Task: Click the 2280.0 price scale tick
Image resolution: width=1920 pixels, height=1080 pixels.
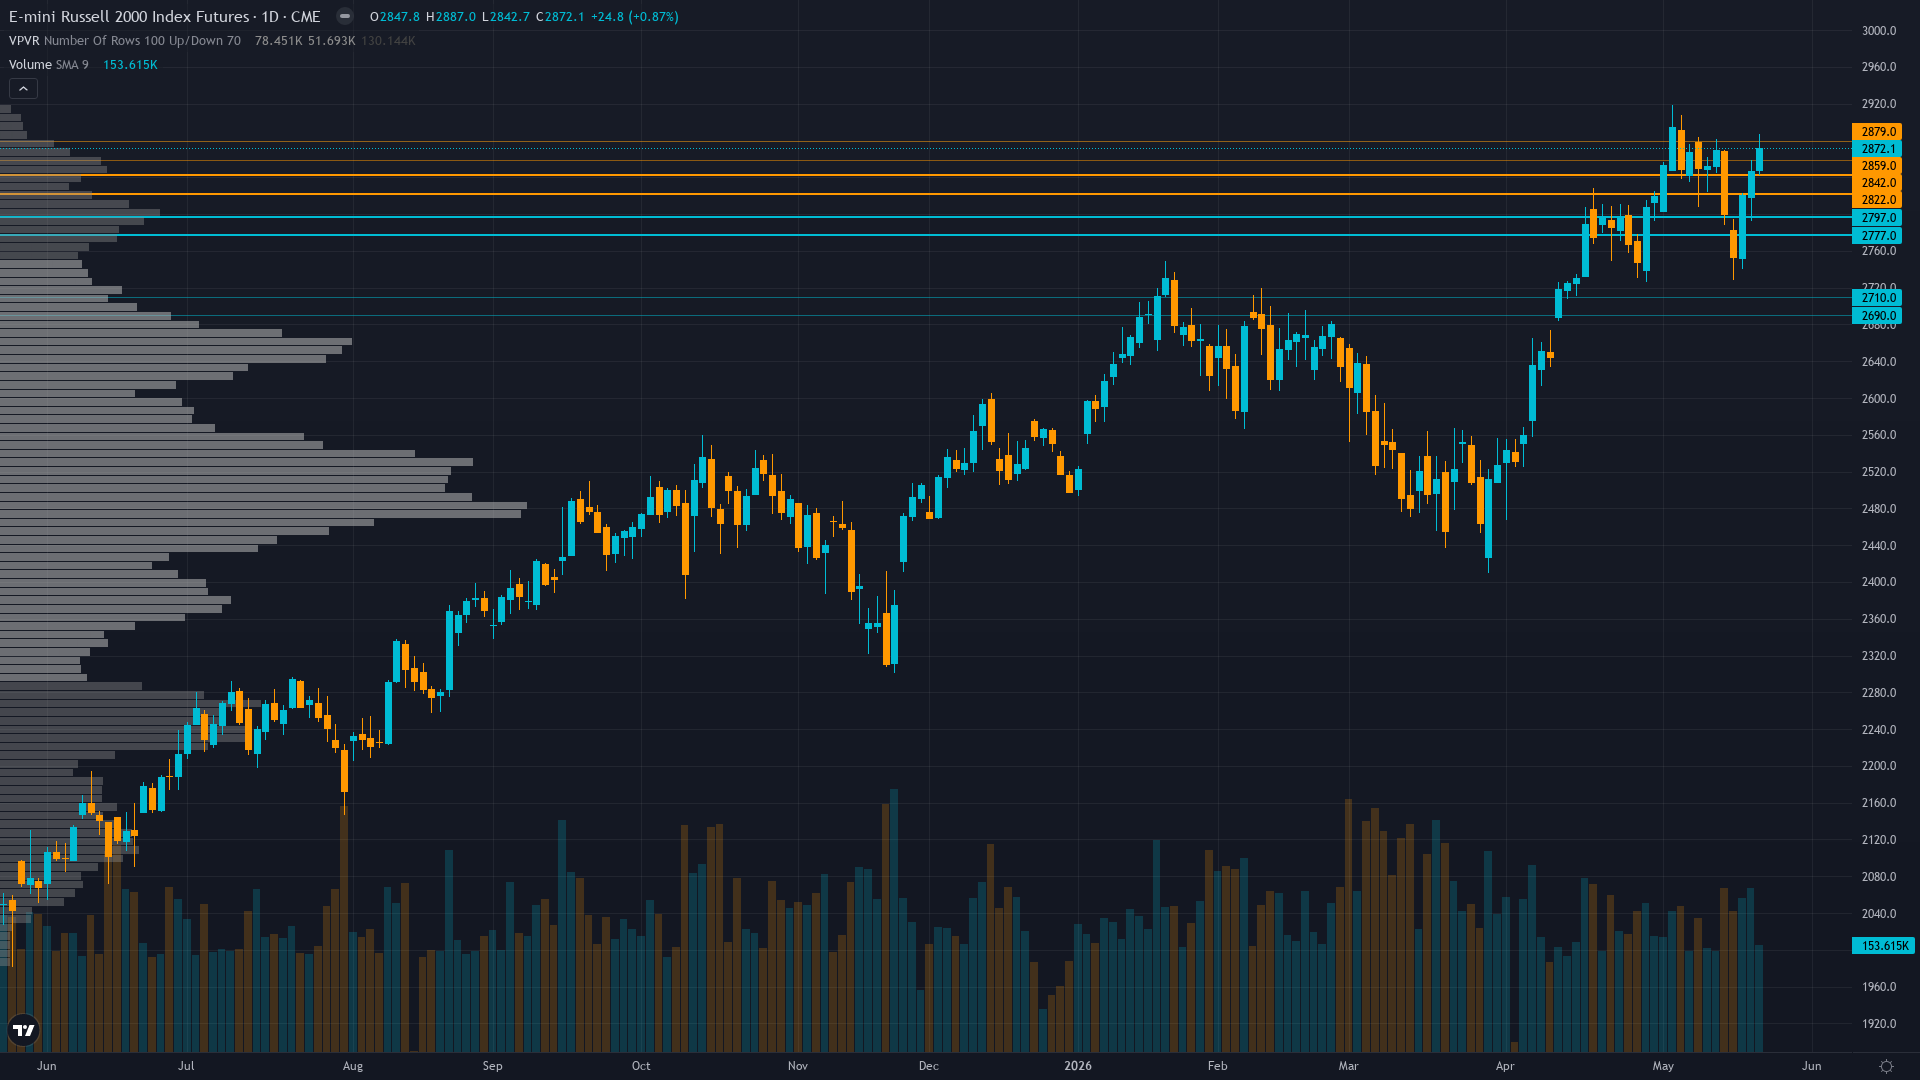Action: 1878,693
